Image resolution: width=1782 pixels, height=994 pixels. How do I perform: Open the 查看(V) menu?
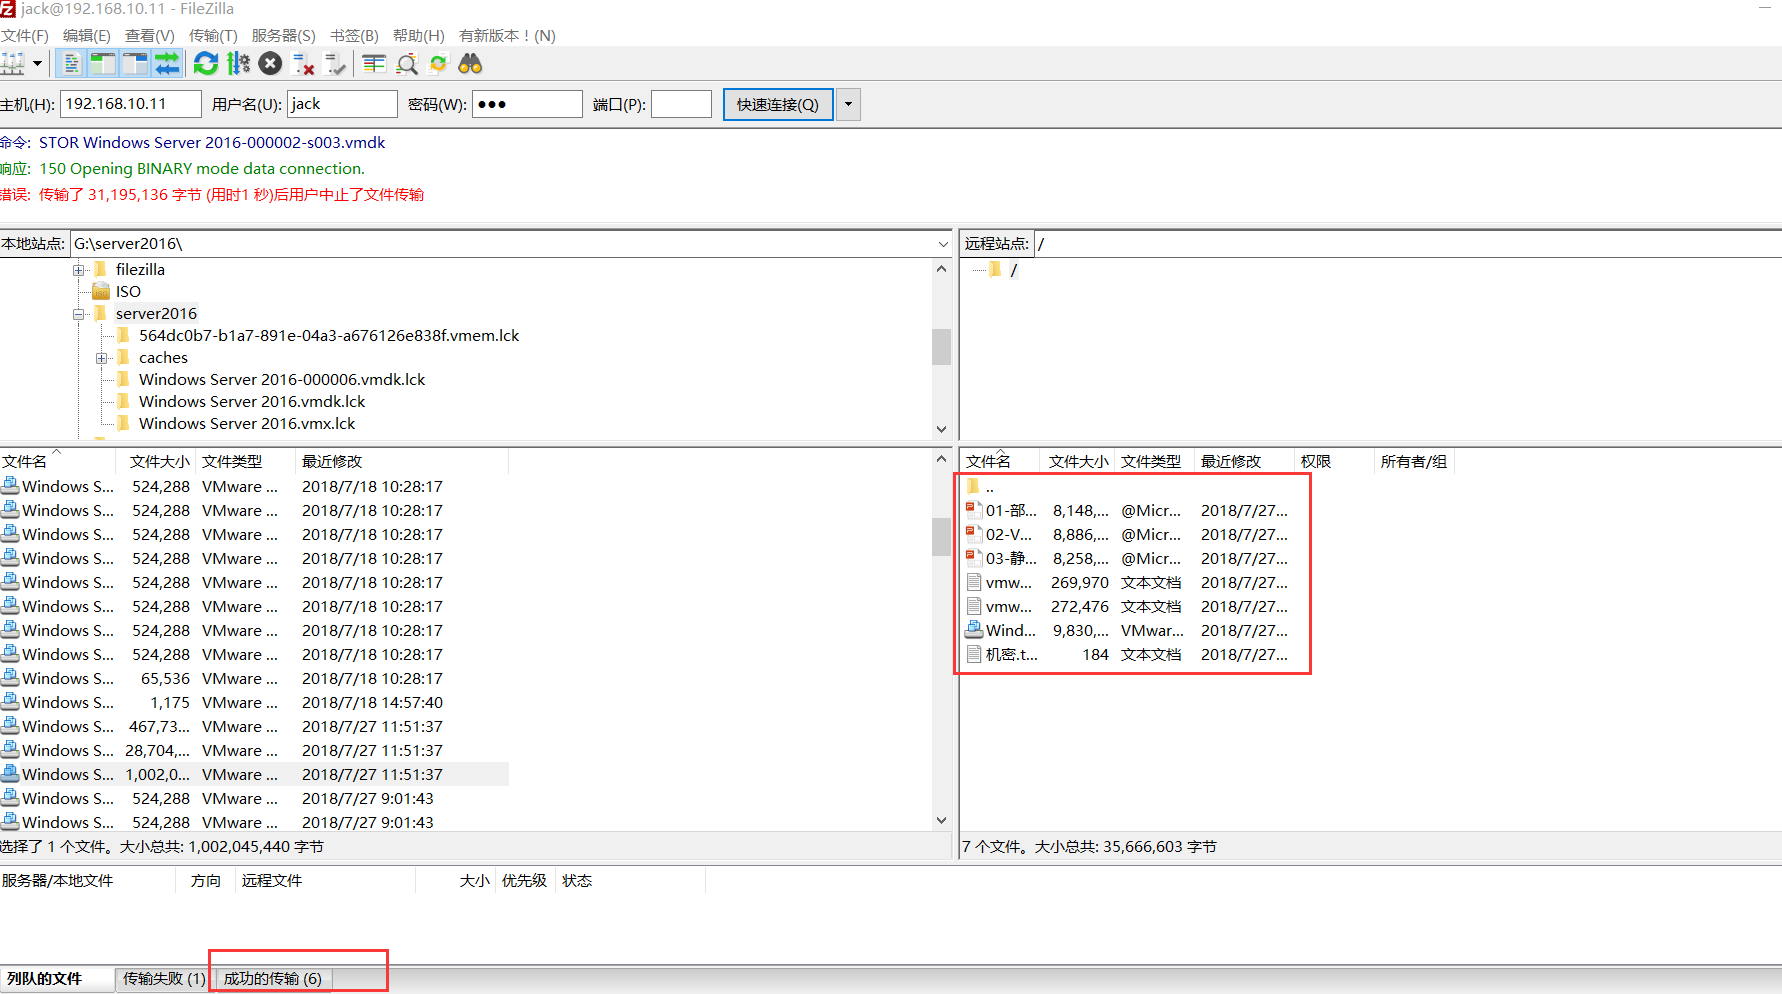150,35
